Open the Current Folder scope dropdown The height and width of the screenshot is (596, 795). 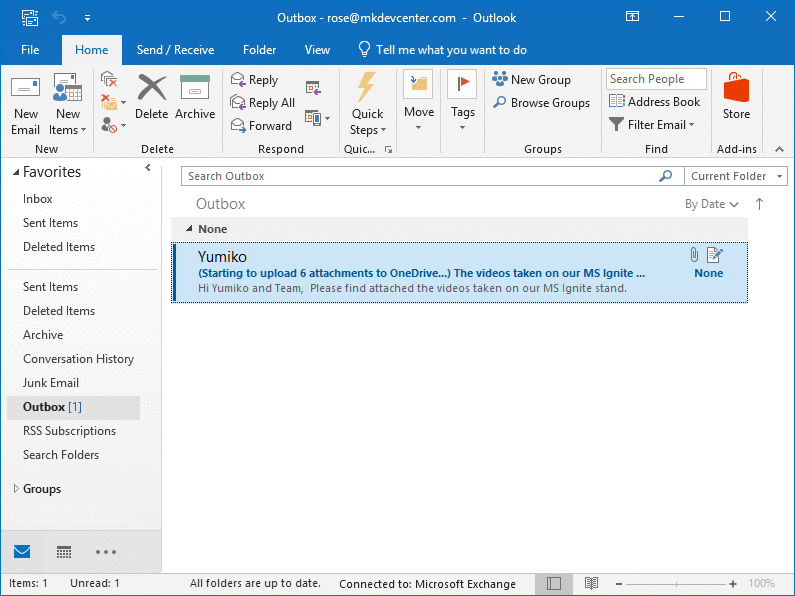click(736, 176)
